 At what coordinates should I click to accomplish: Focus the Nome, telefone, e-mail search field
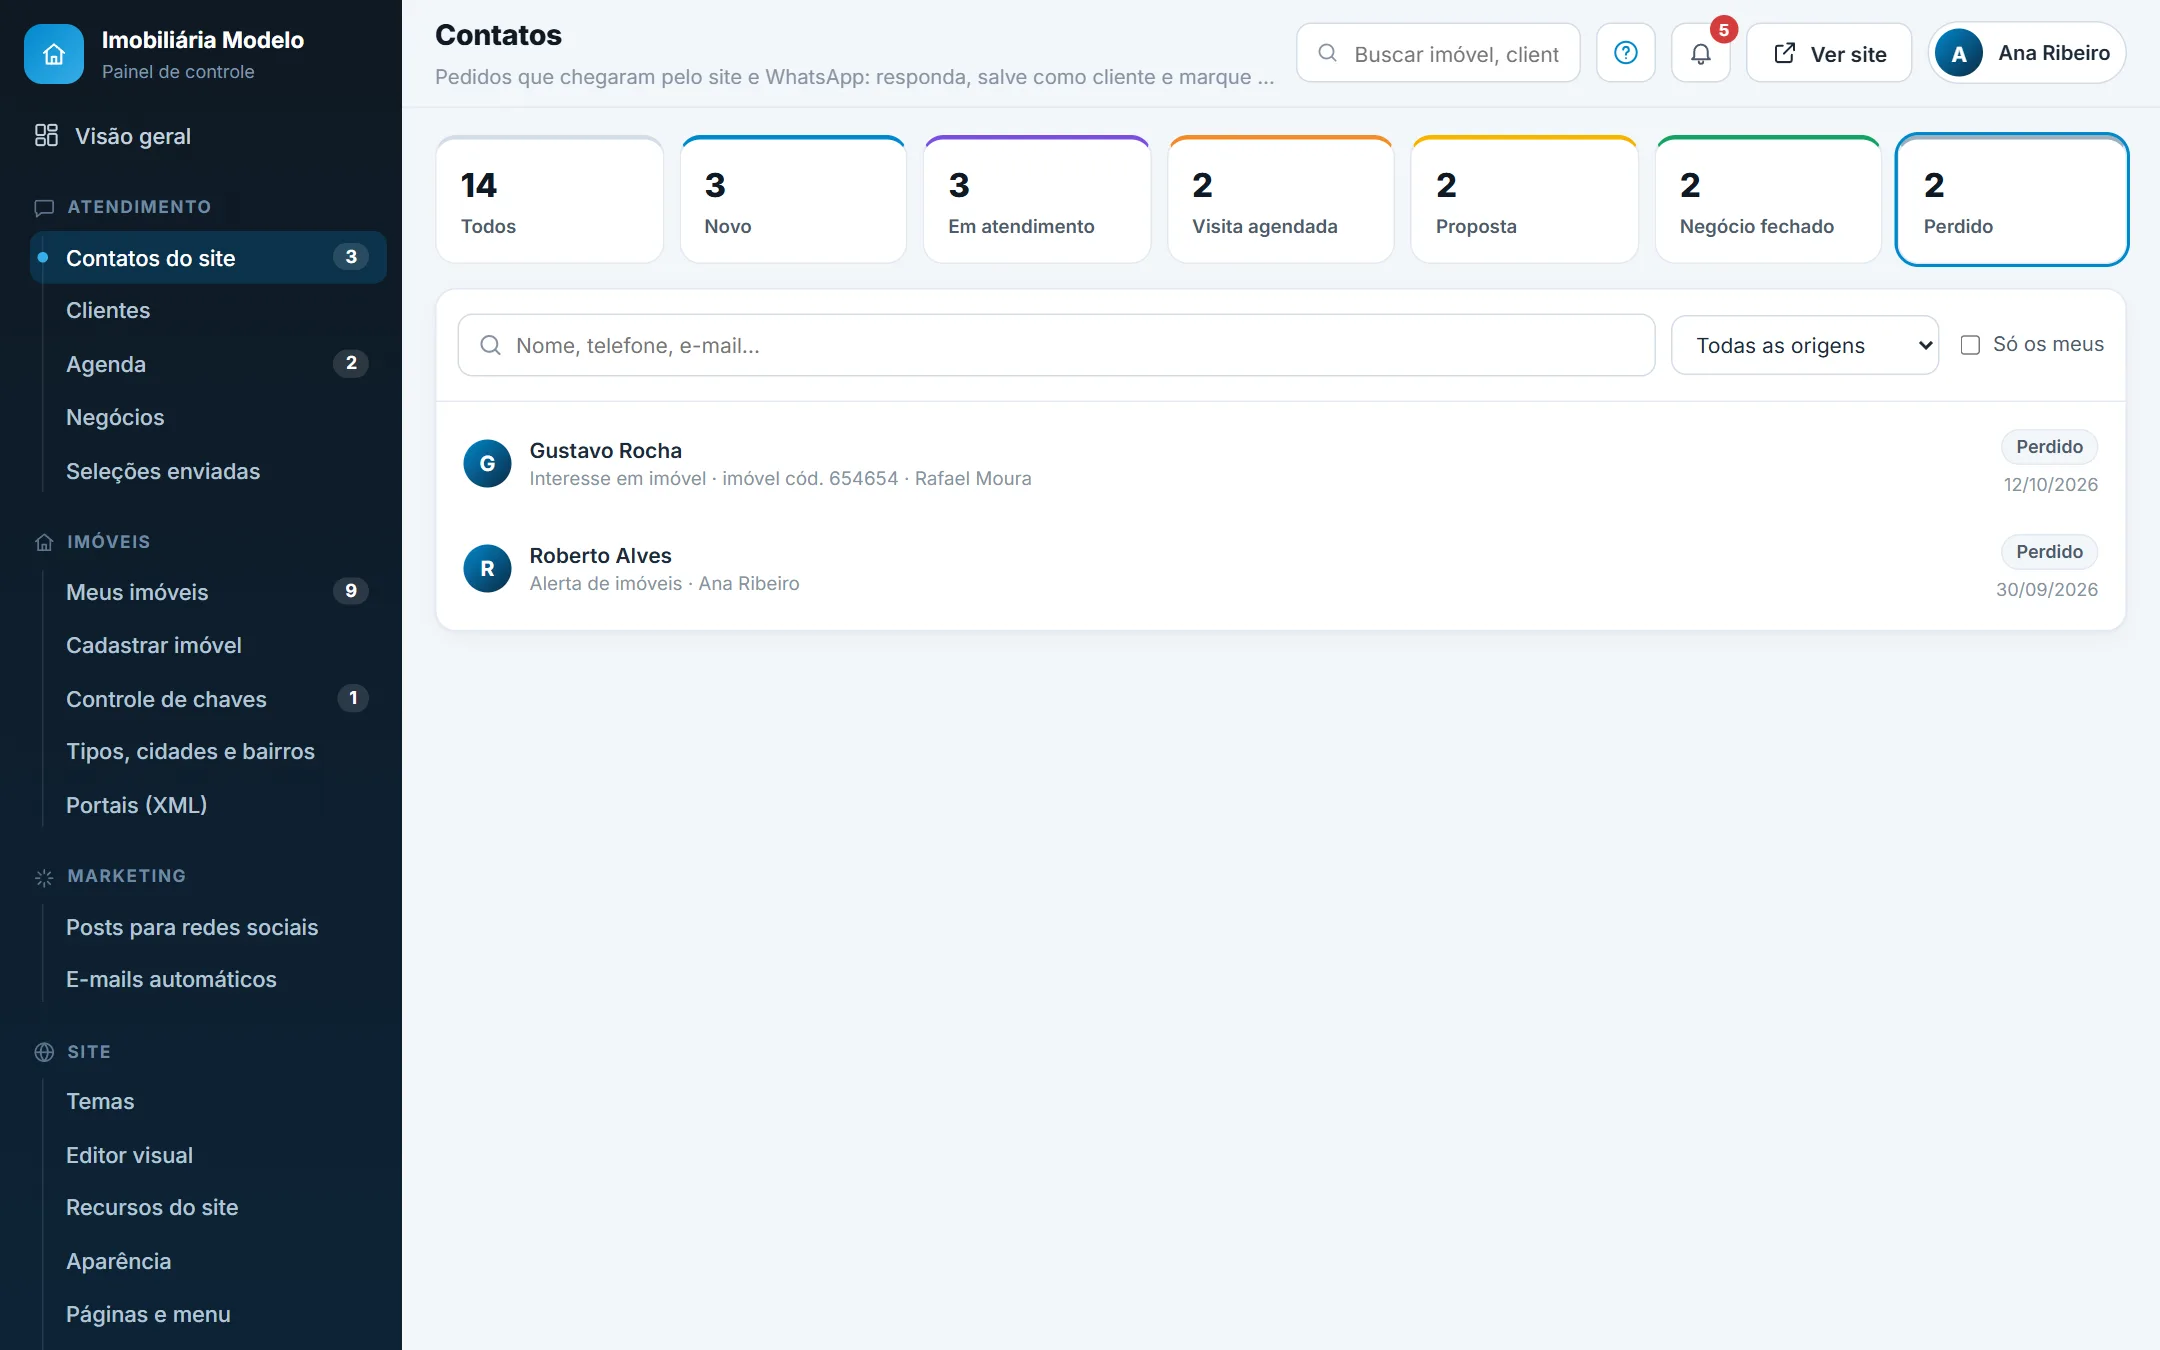coord(1056,345)
